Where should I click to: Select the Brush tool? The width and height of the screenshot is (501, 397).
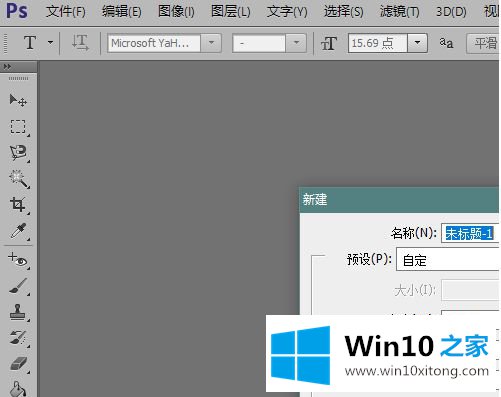18,286
